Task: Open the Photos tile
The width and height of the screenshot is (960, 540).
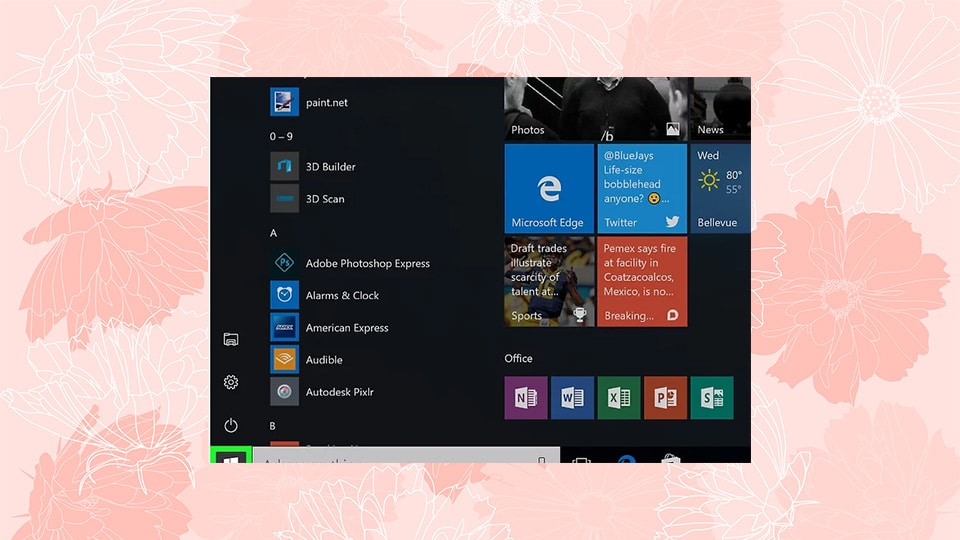Action: pyautogui.click(x=549, y=108)
